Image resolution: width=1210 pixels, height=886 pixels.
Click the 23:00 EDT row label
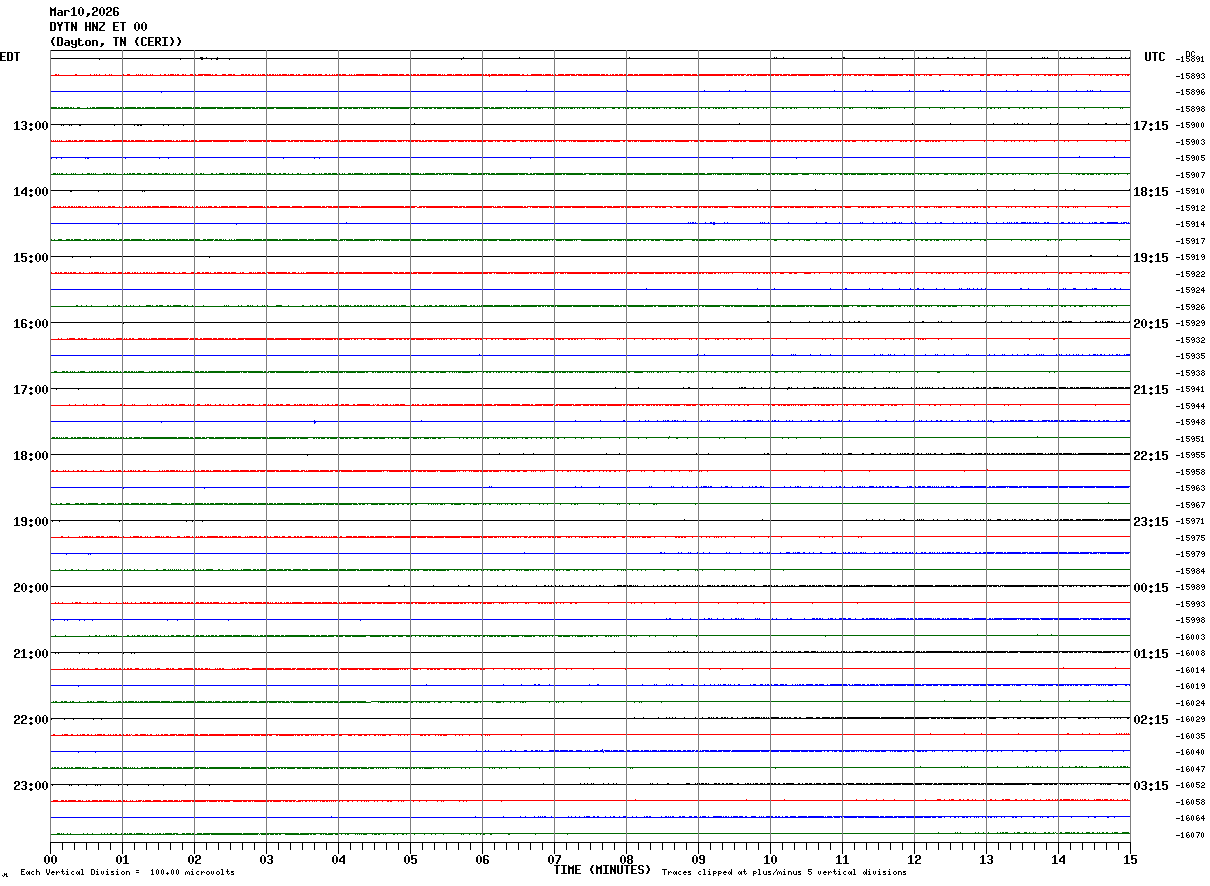(x=31, y=786)
